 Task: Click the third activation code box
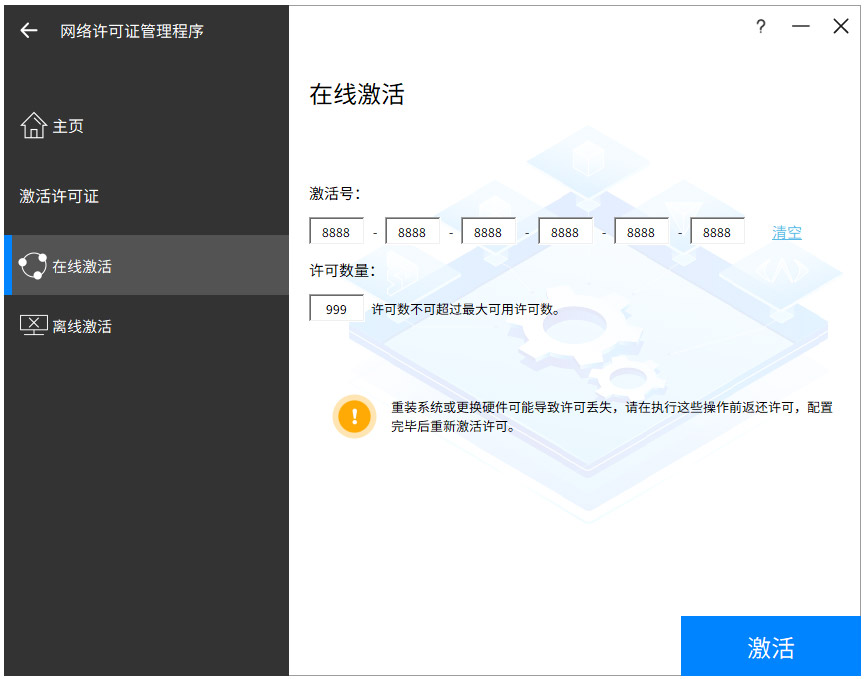coord(488,231)
